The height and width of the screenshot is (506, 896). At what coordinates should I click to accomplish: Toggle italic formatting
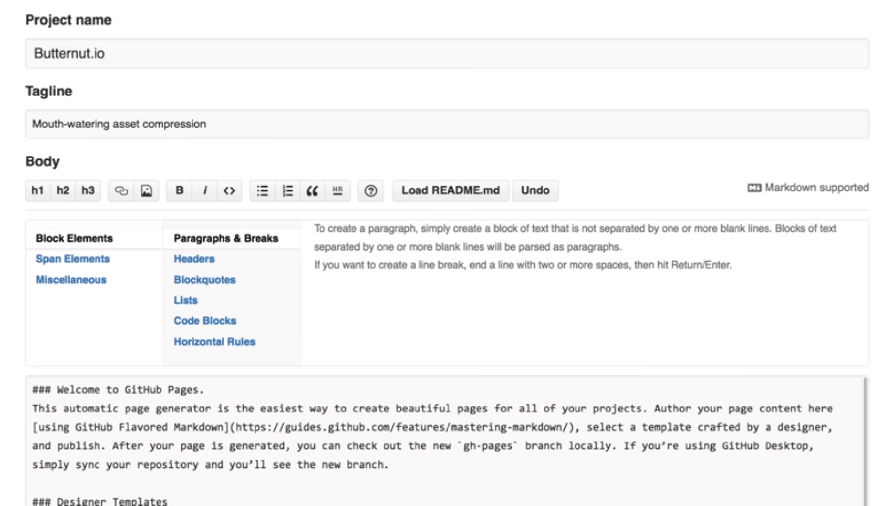205,190
